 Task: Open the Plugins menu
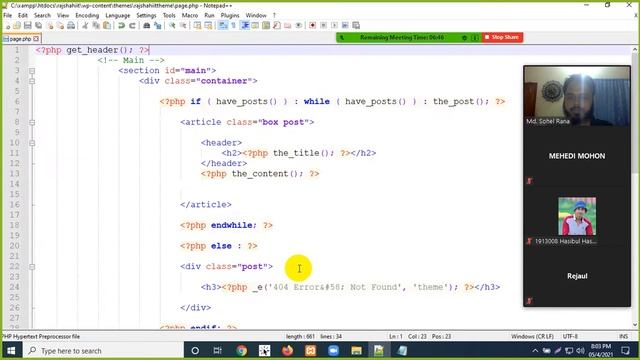click(230, 16)
